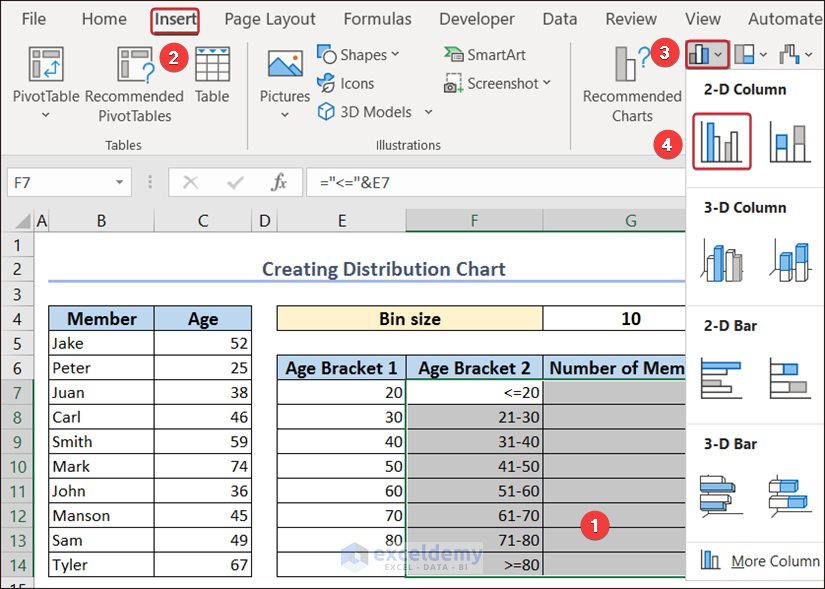Viewport: 825px width, 589px height.
Task: Pick the 2-D Stacked Bar chart
Action: coord(789,378)
